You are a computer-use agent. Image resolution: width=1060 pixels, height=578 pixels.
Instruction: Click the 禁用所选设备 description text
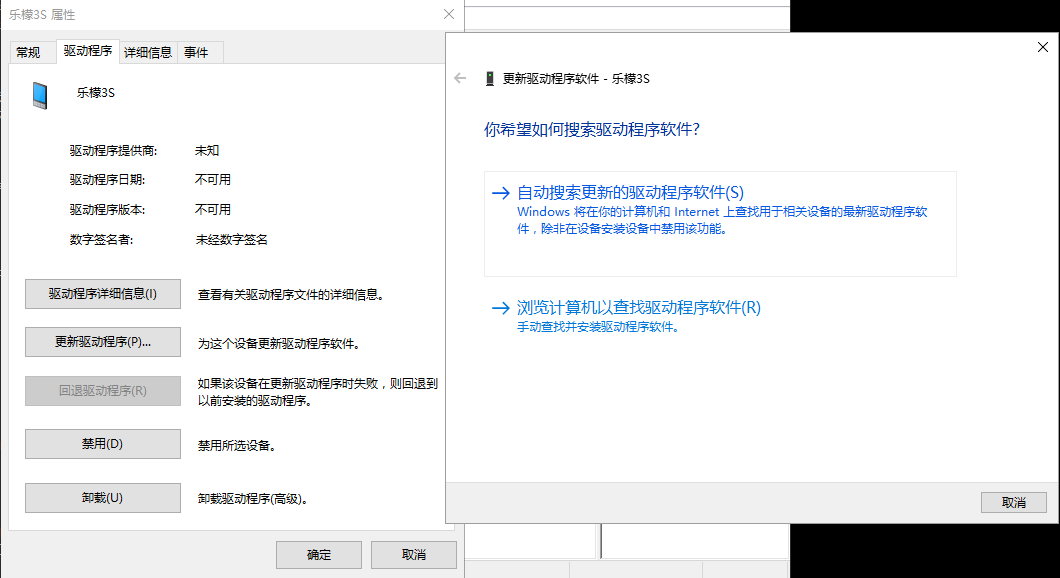pos(237,445)
